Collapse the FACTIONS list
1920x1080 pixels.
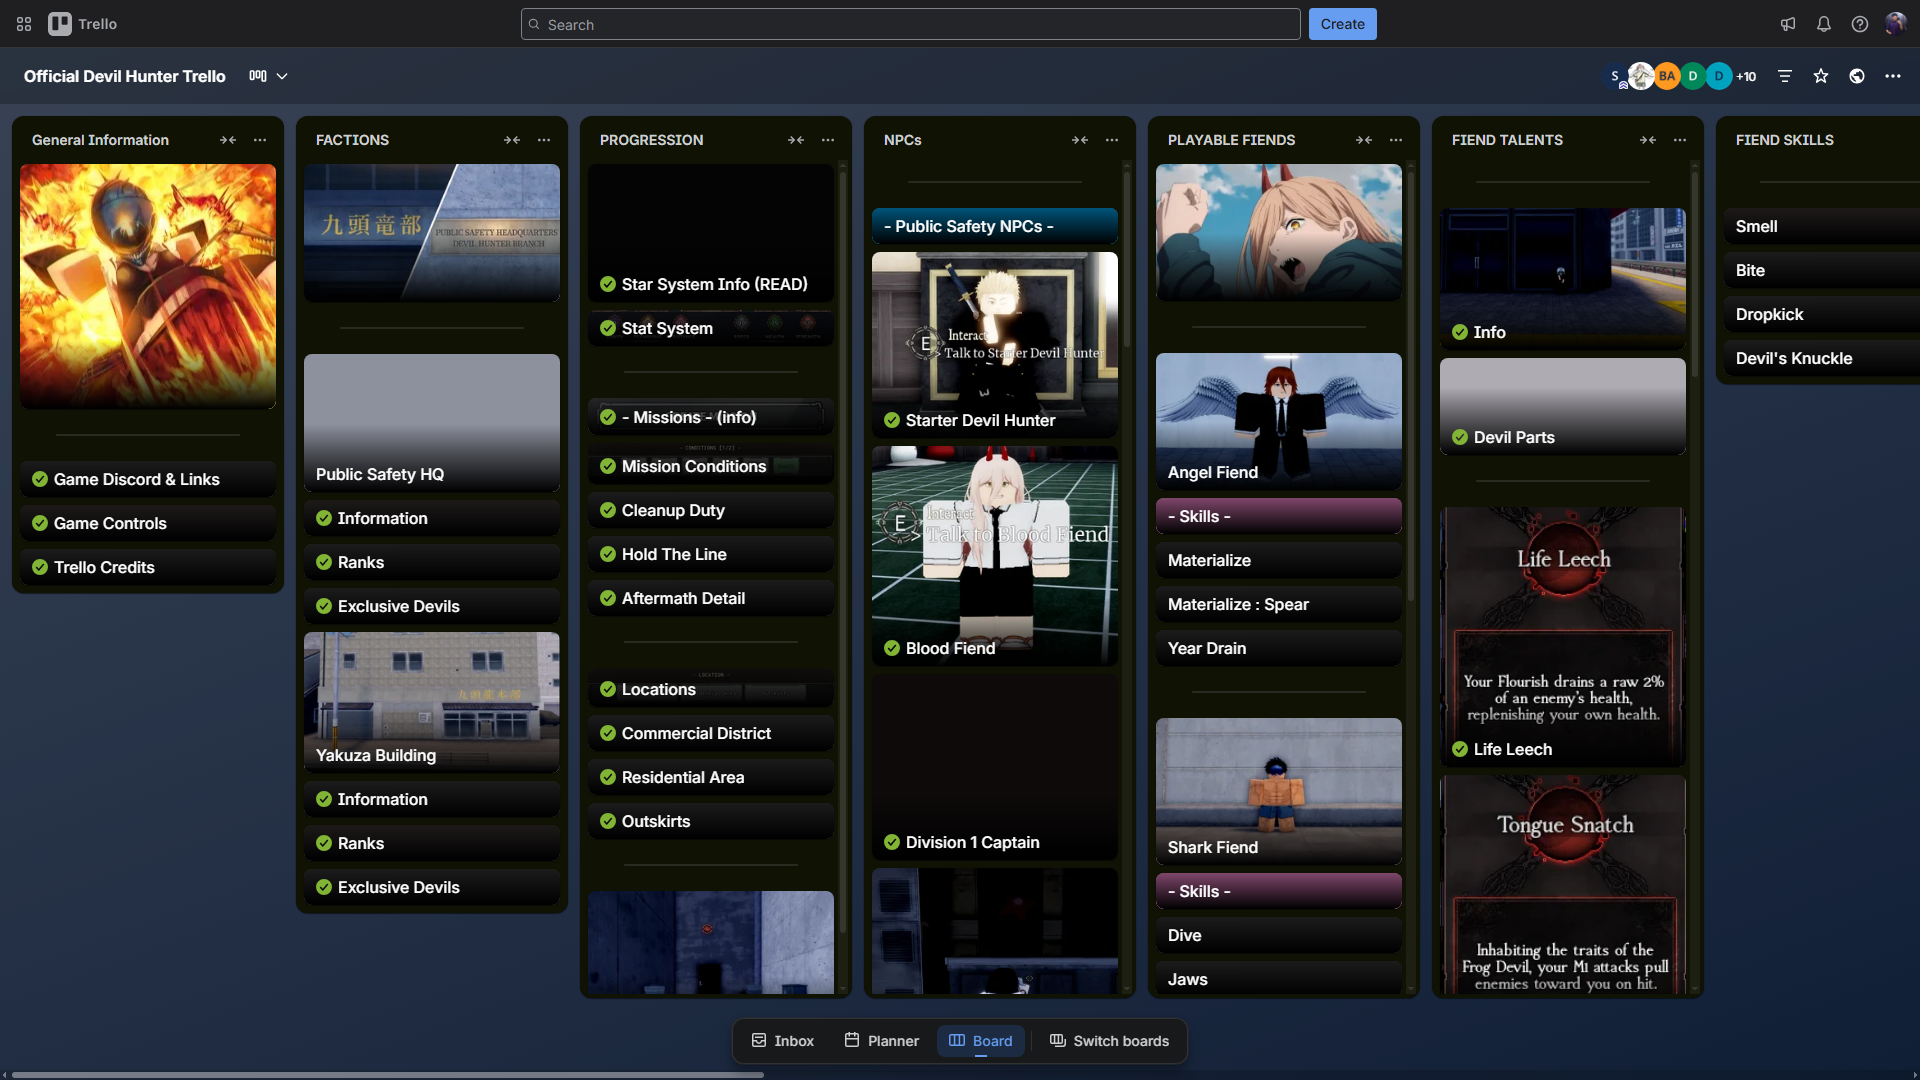pyautogui.click(x=512, y=140)
